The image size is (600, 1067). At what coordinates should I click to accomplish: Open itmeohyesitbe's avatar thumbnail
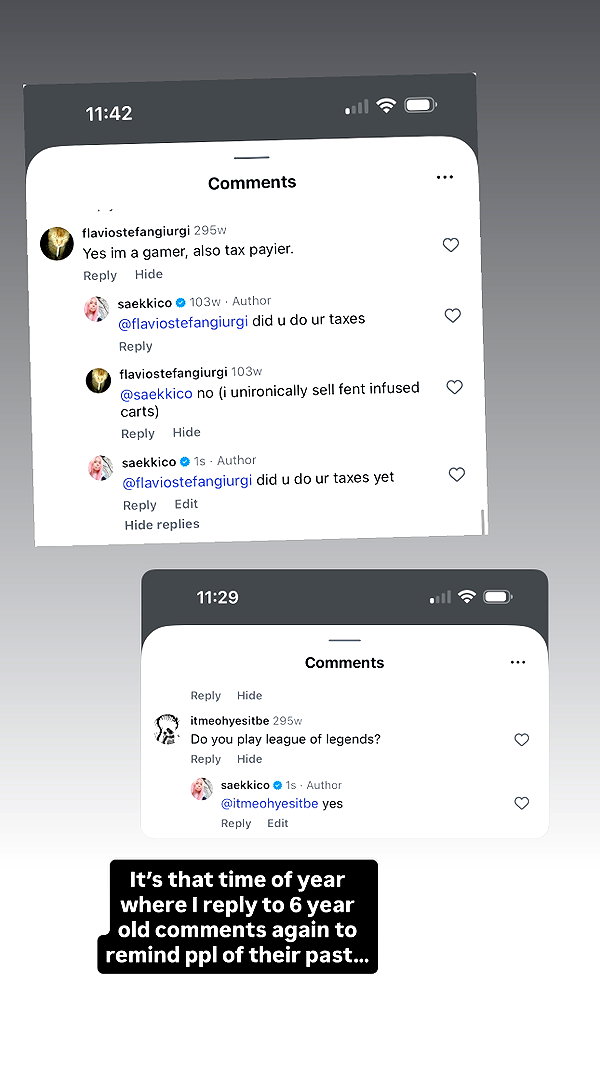[167, 729]
